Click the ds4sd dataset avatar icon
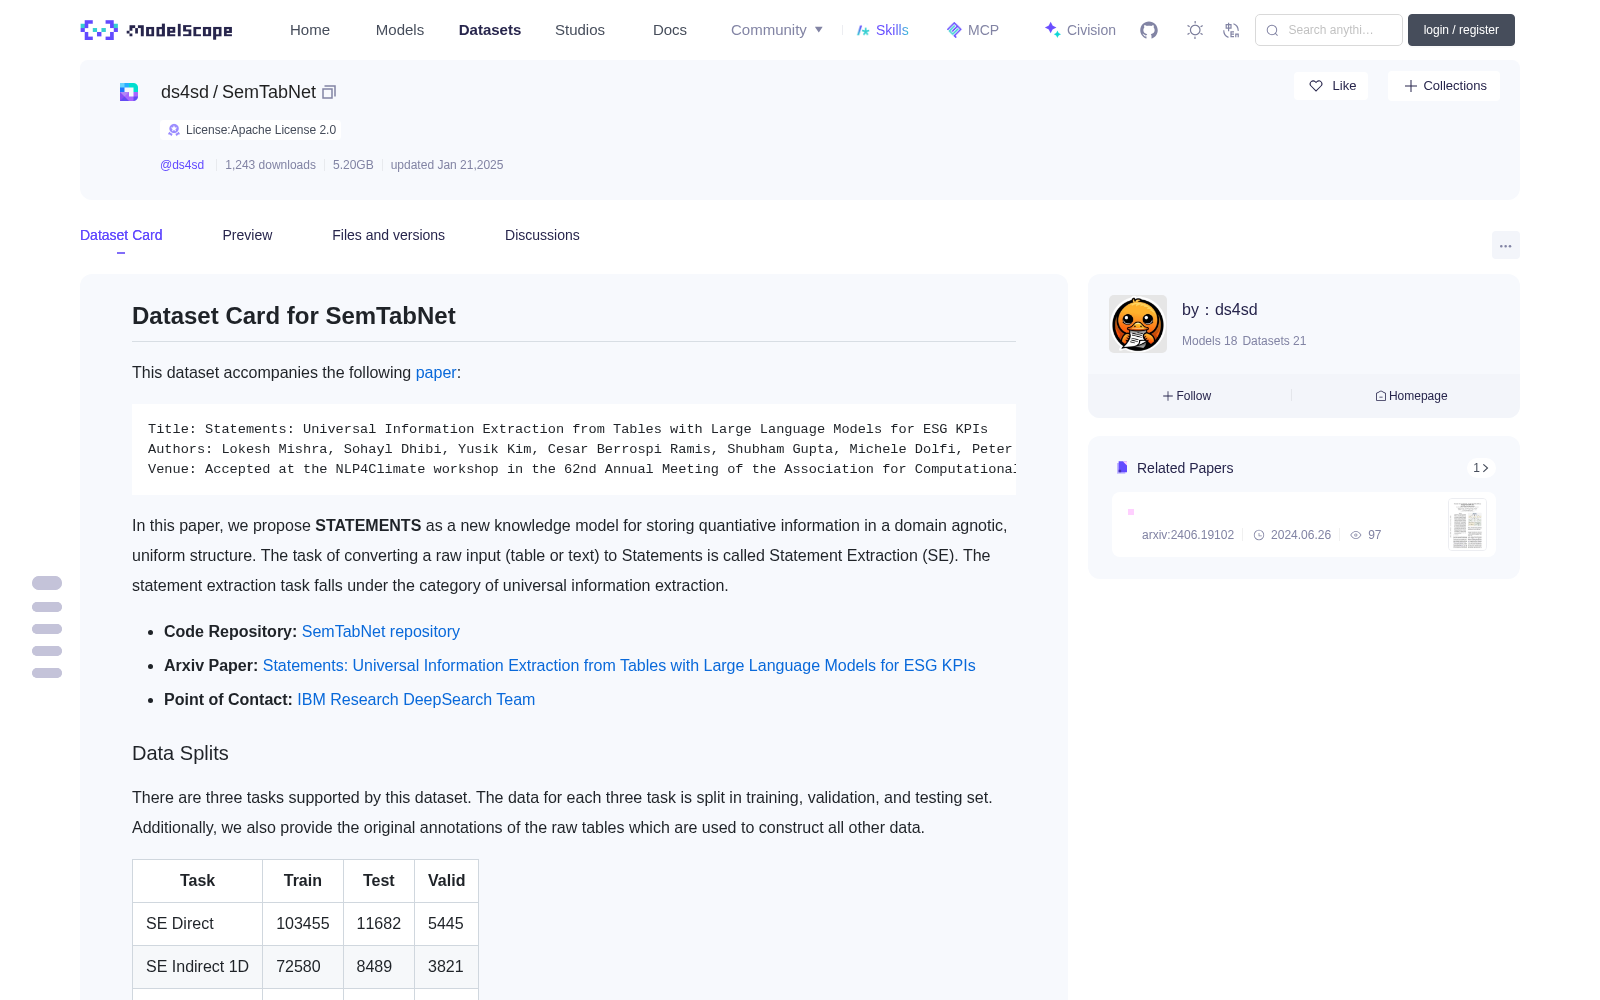Screen dimensions: 1600x1000 point(129,92)
